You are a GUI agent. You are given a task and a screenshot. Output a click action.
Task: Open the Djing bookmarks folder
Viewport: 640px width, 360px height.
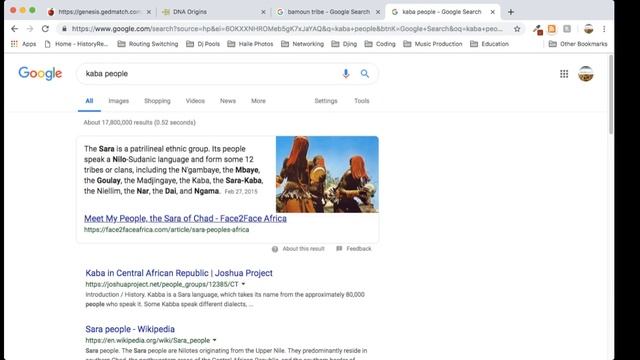(344, 44)
